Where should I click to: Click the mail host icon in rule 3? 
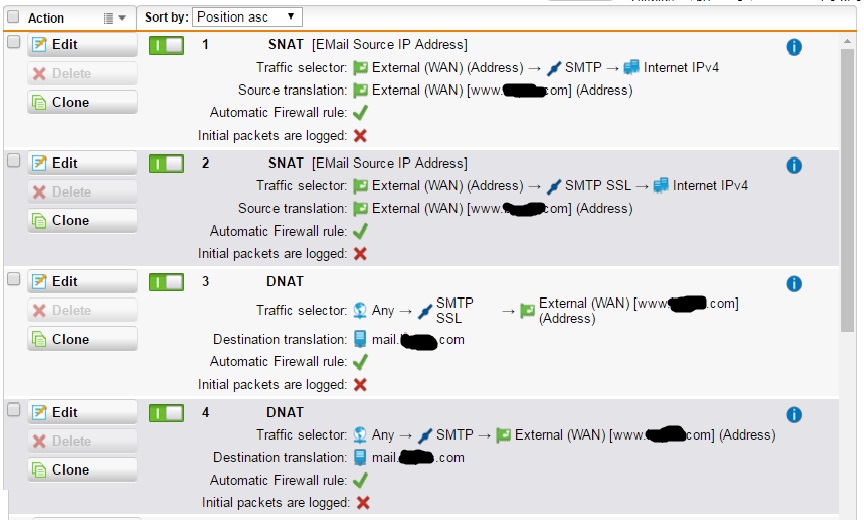tap(360, 339)
